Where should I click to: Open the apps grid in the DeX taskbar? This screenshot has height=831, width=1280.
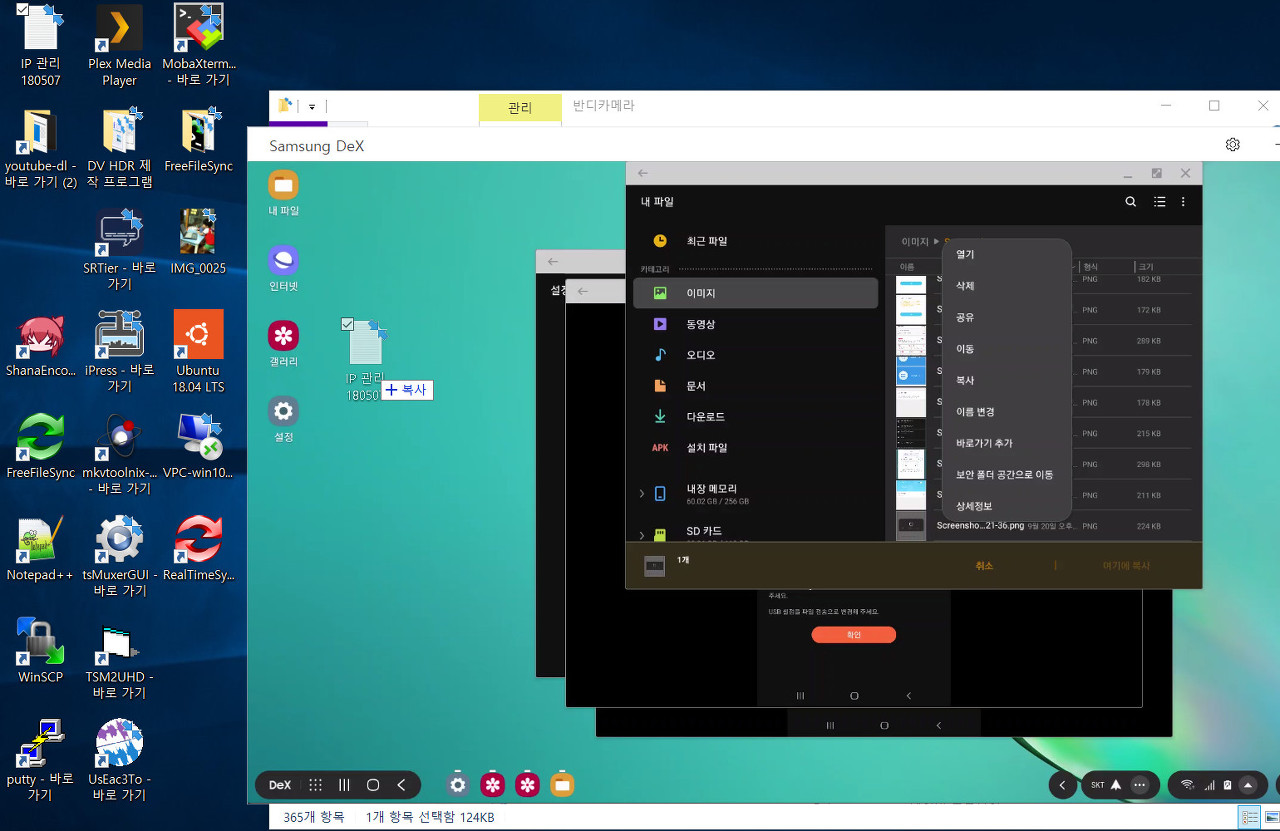pos(315,785)
